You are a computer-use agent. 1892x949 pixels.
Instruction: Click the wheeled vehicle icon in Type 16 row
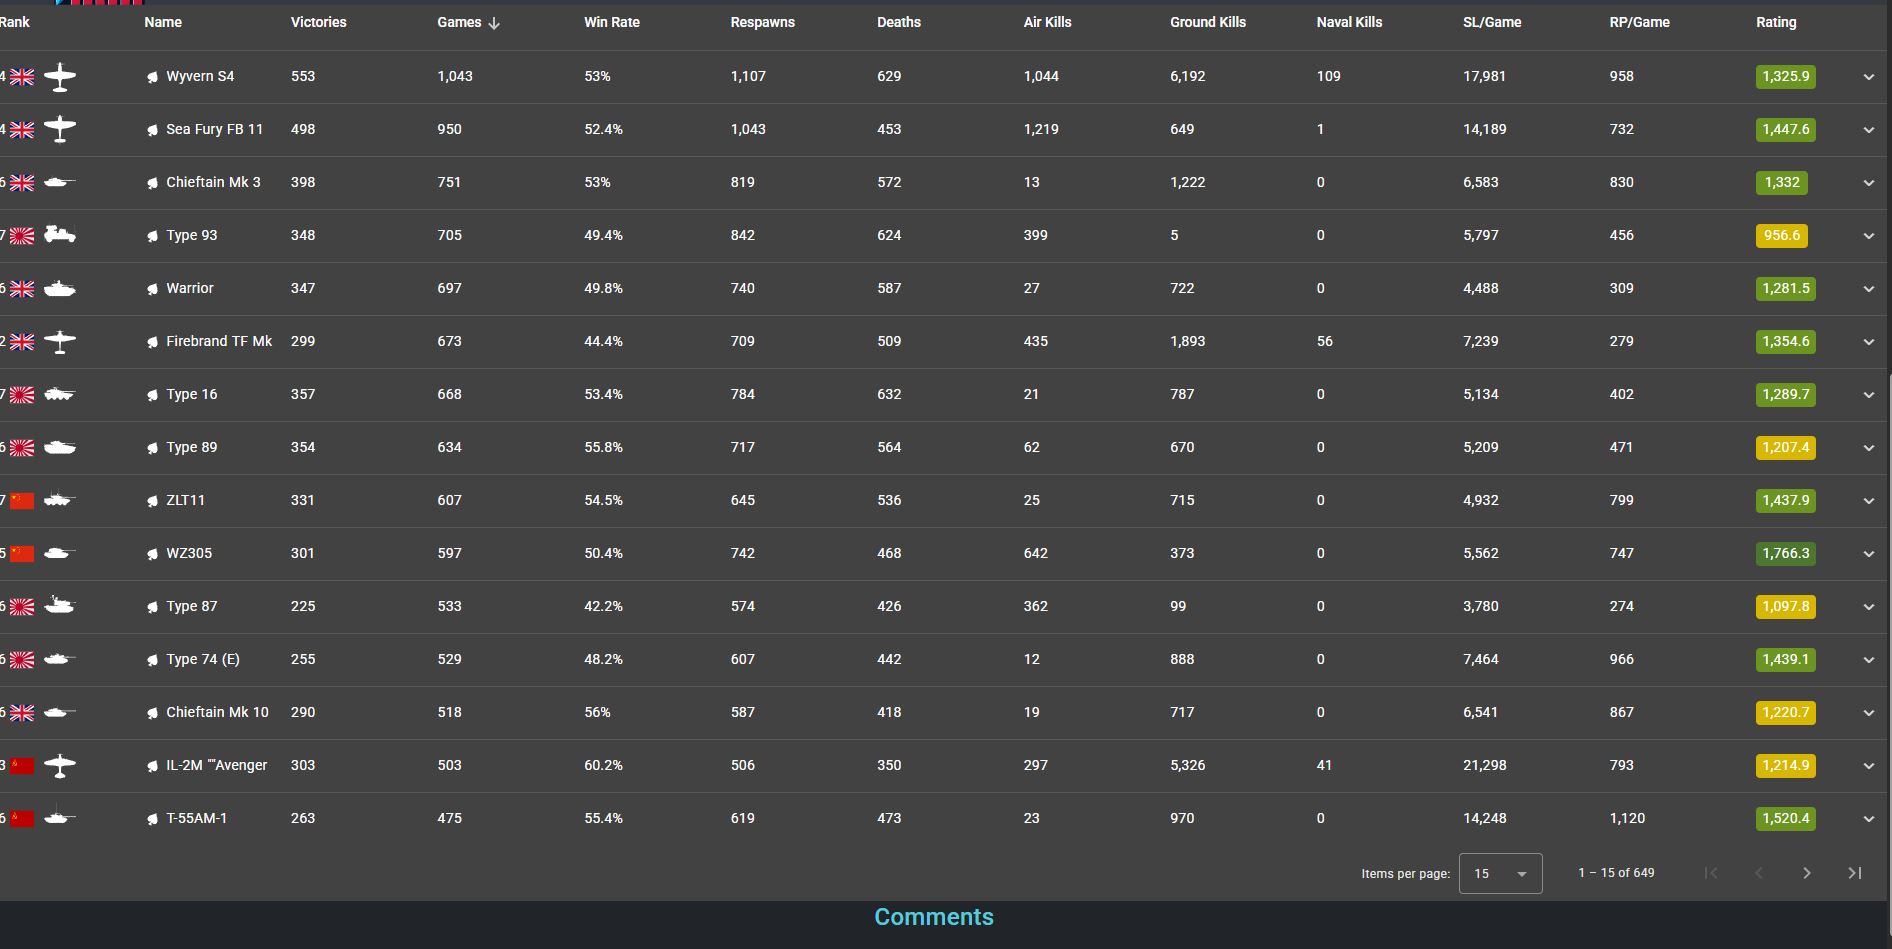pyautogui.click(x=60, y=394)
